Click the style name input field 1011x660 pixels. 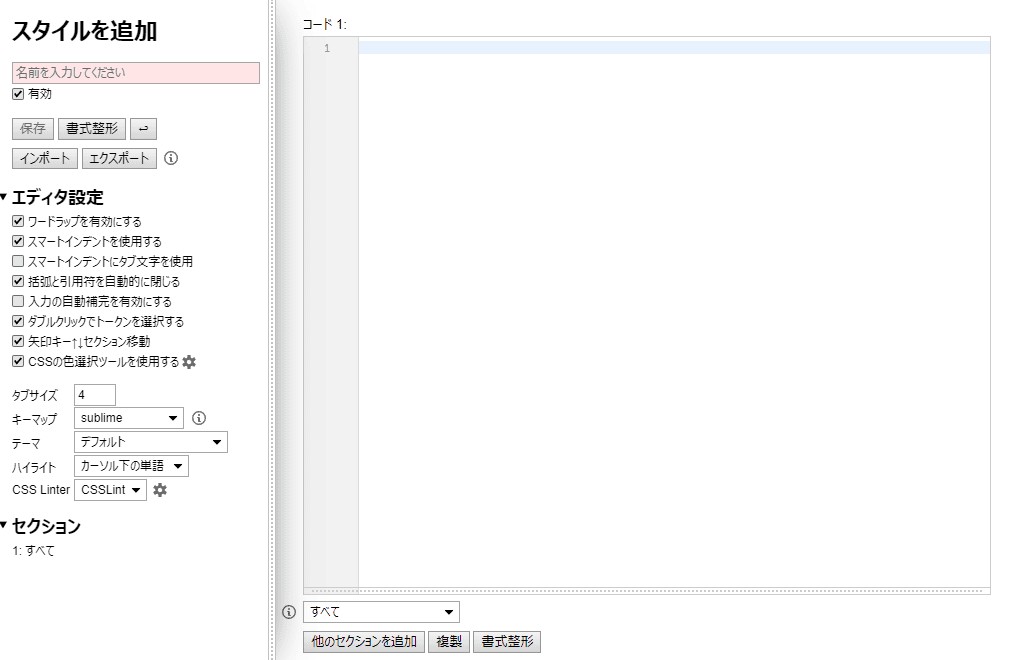click(135, 73)
